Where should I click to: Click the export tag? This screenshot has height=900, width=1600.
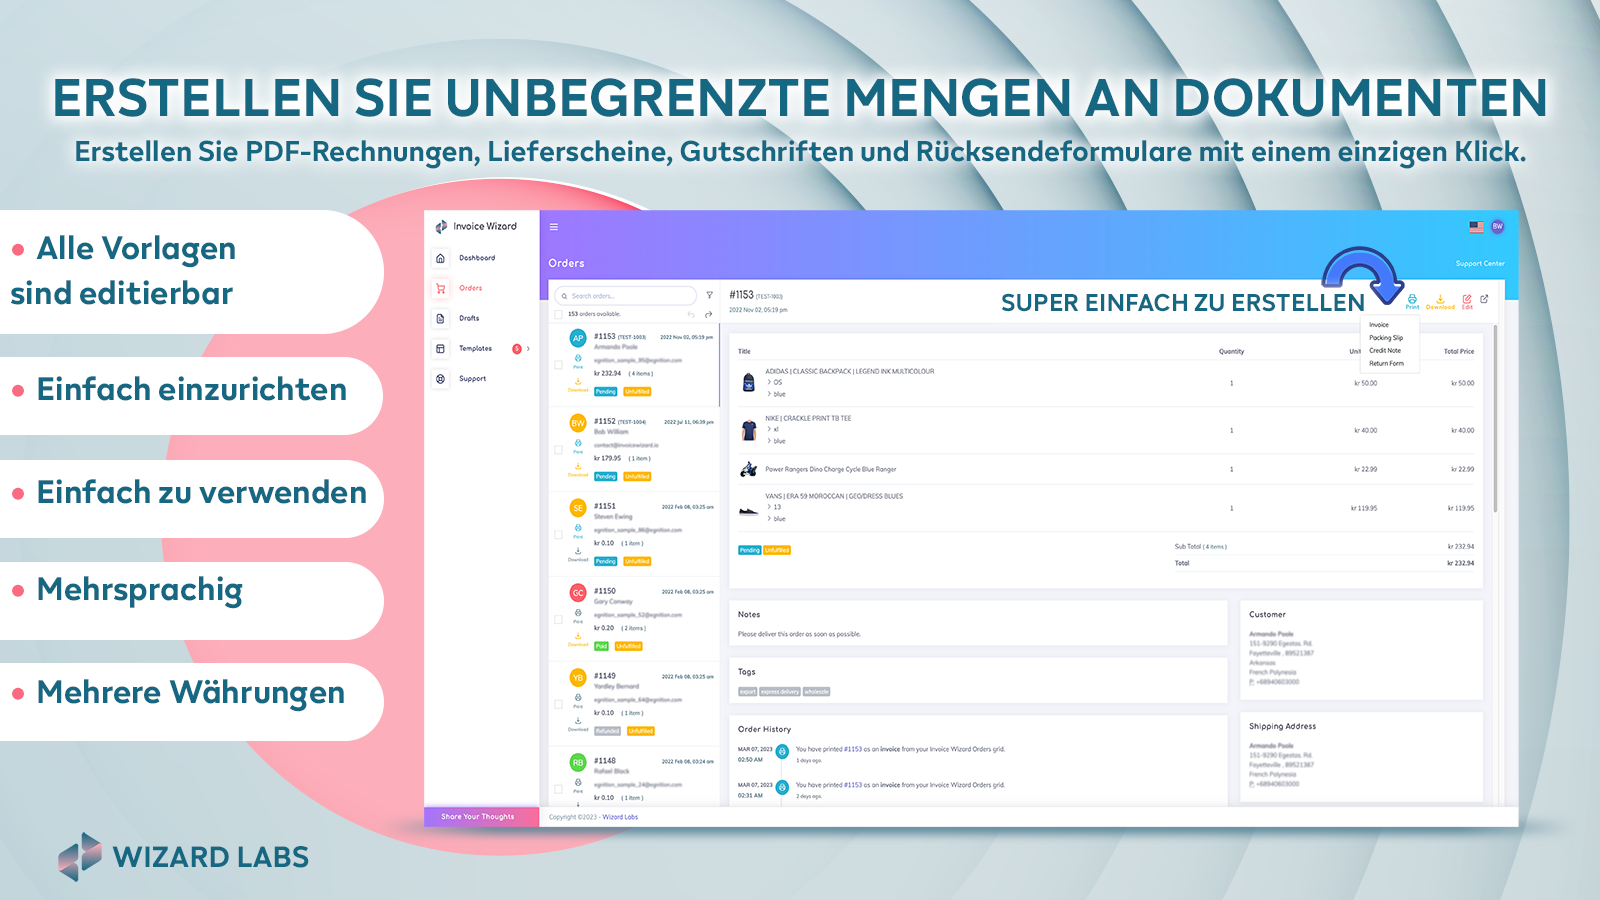747,691
